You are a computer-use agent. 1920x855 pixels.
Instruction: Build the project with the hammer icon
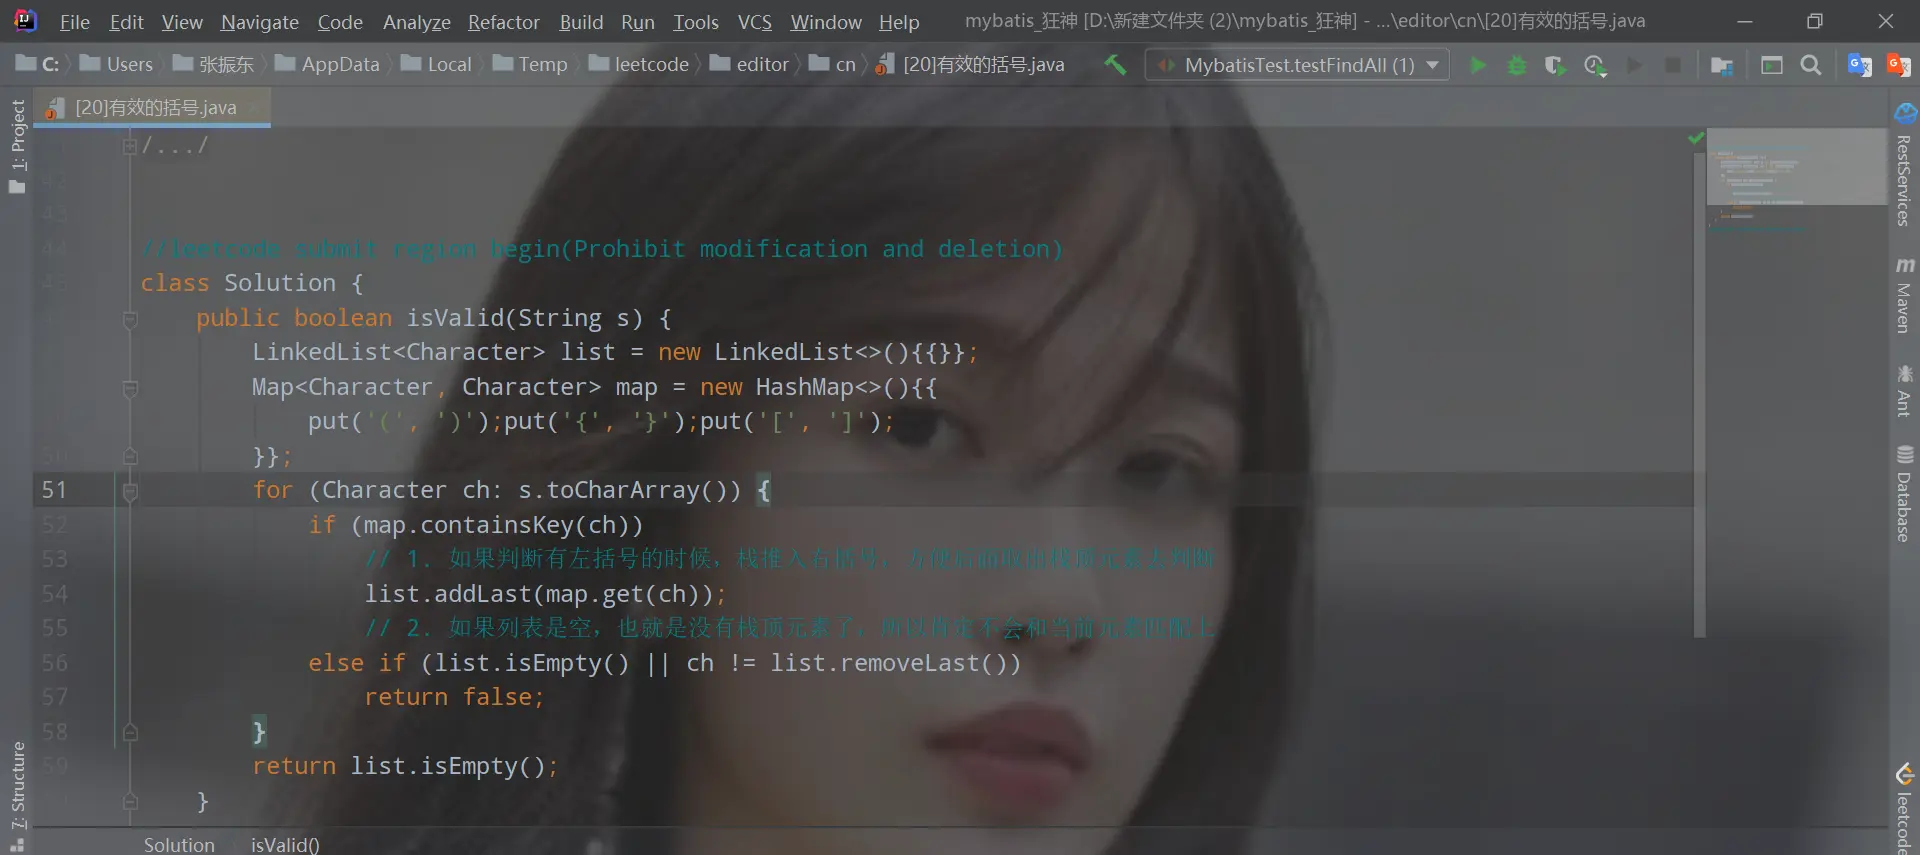[x=1115, y=65]
